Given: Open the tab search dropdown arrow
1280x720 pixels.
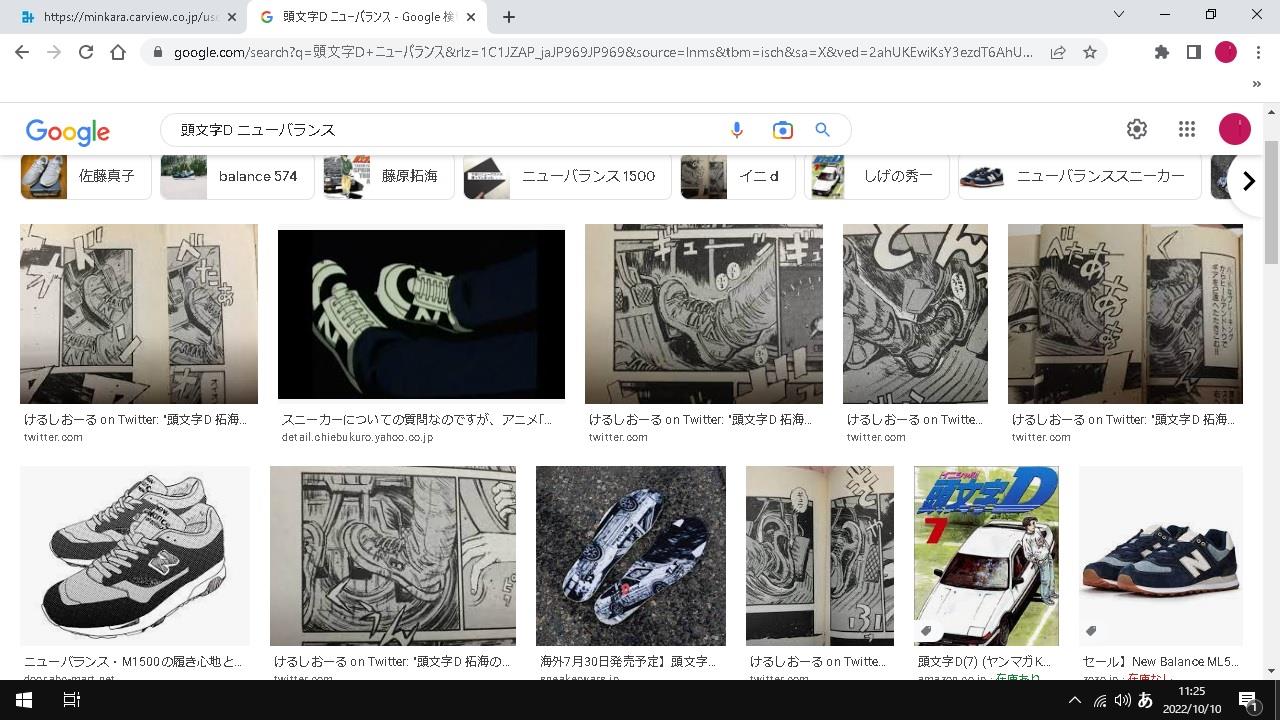Looking at the screenshot, I should pos(1119,14).
